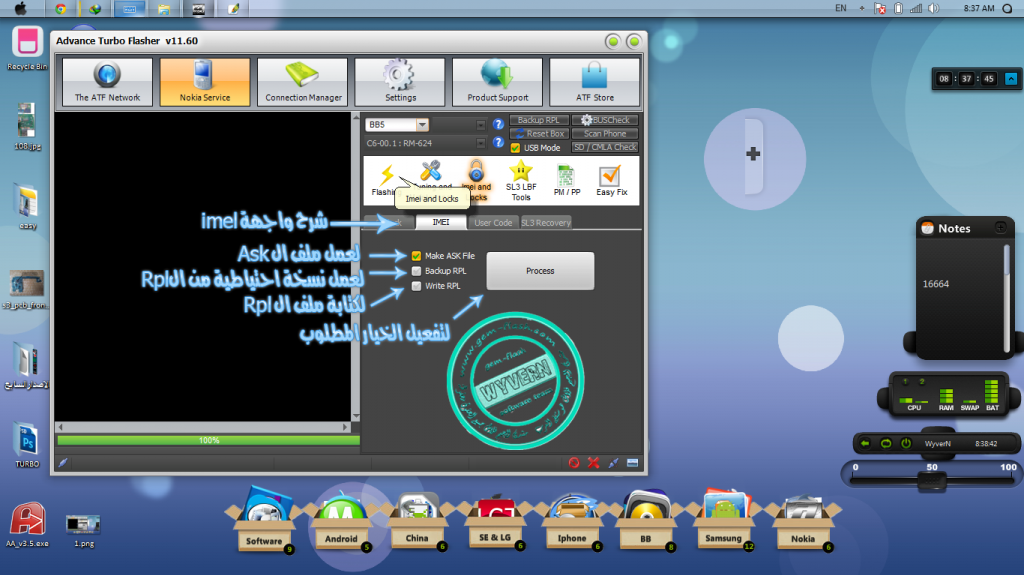Select the TURBO Photoshop file on desktop
Screen dimensions: 1024x575
(x=27, y=445)
